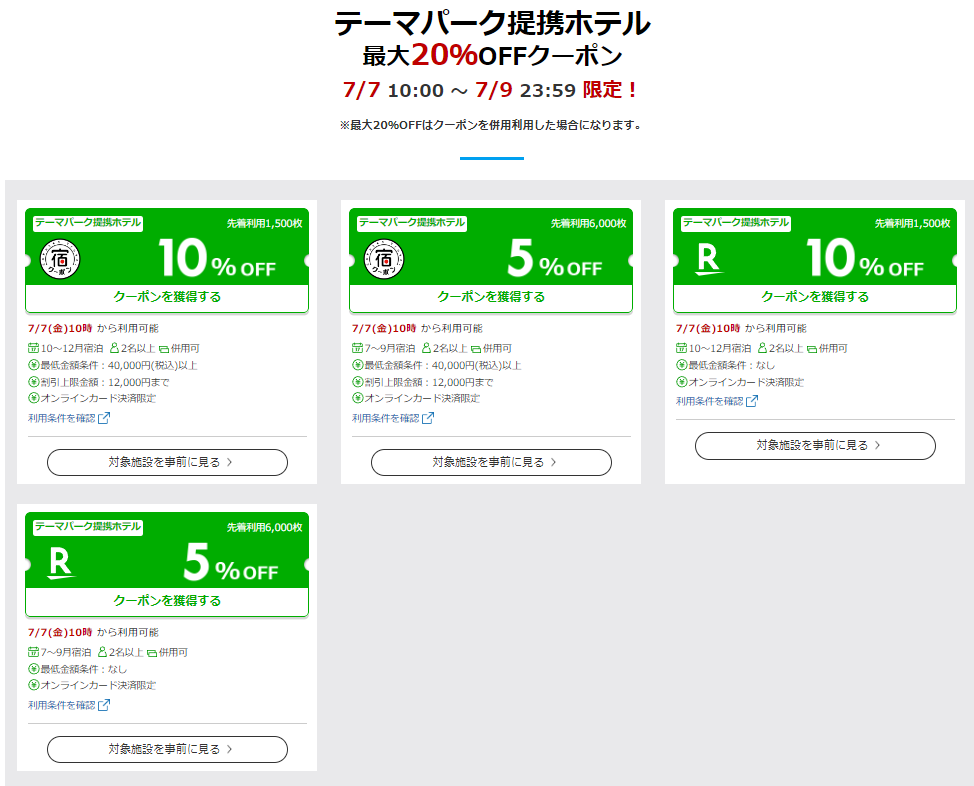974x786 pixels.
Task: Click the 宿クーポン logo on the 5% OFF coupon
Action: pyautogui.click(x=383, y=260)
